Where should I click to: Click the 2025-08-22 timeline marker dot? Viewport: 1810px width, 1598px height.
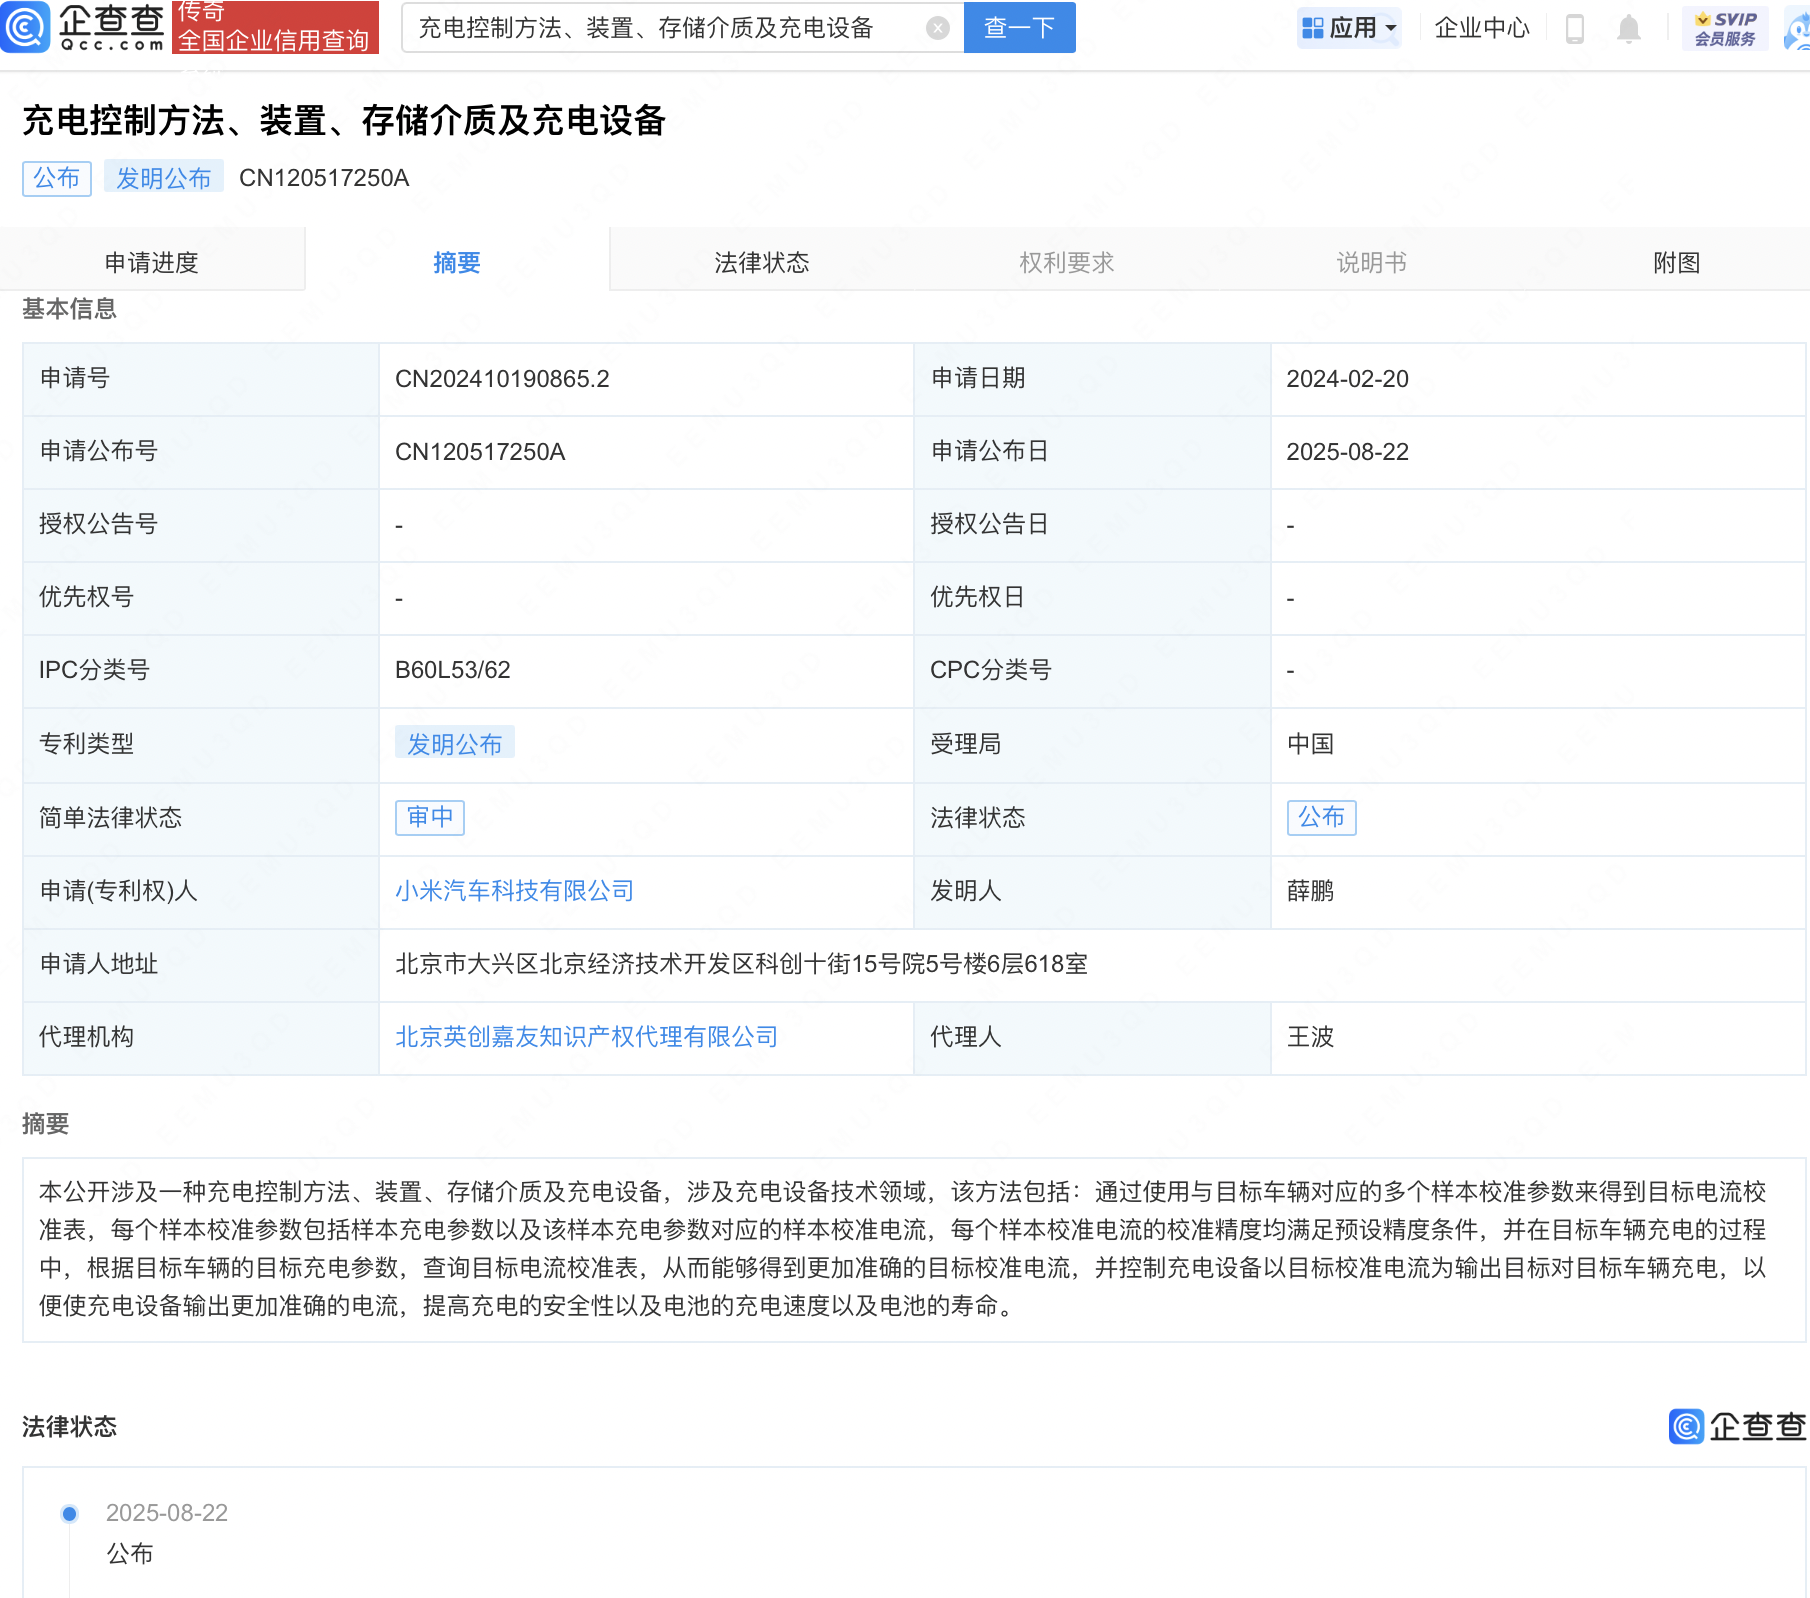point(69,1513)
